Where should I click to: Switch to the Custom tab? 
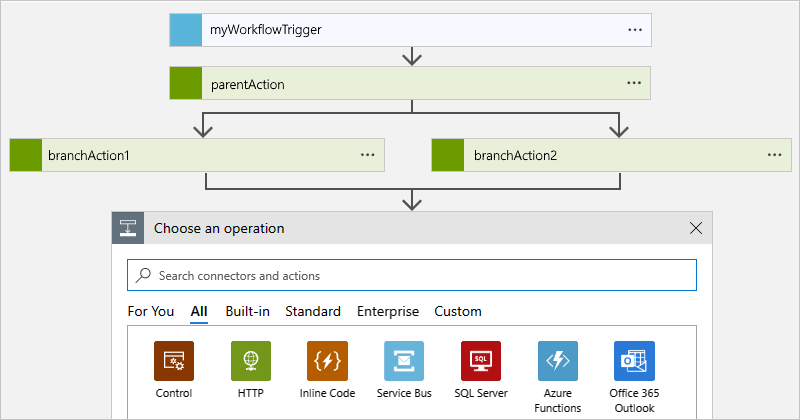(458, 311)
